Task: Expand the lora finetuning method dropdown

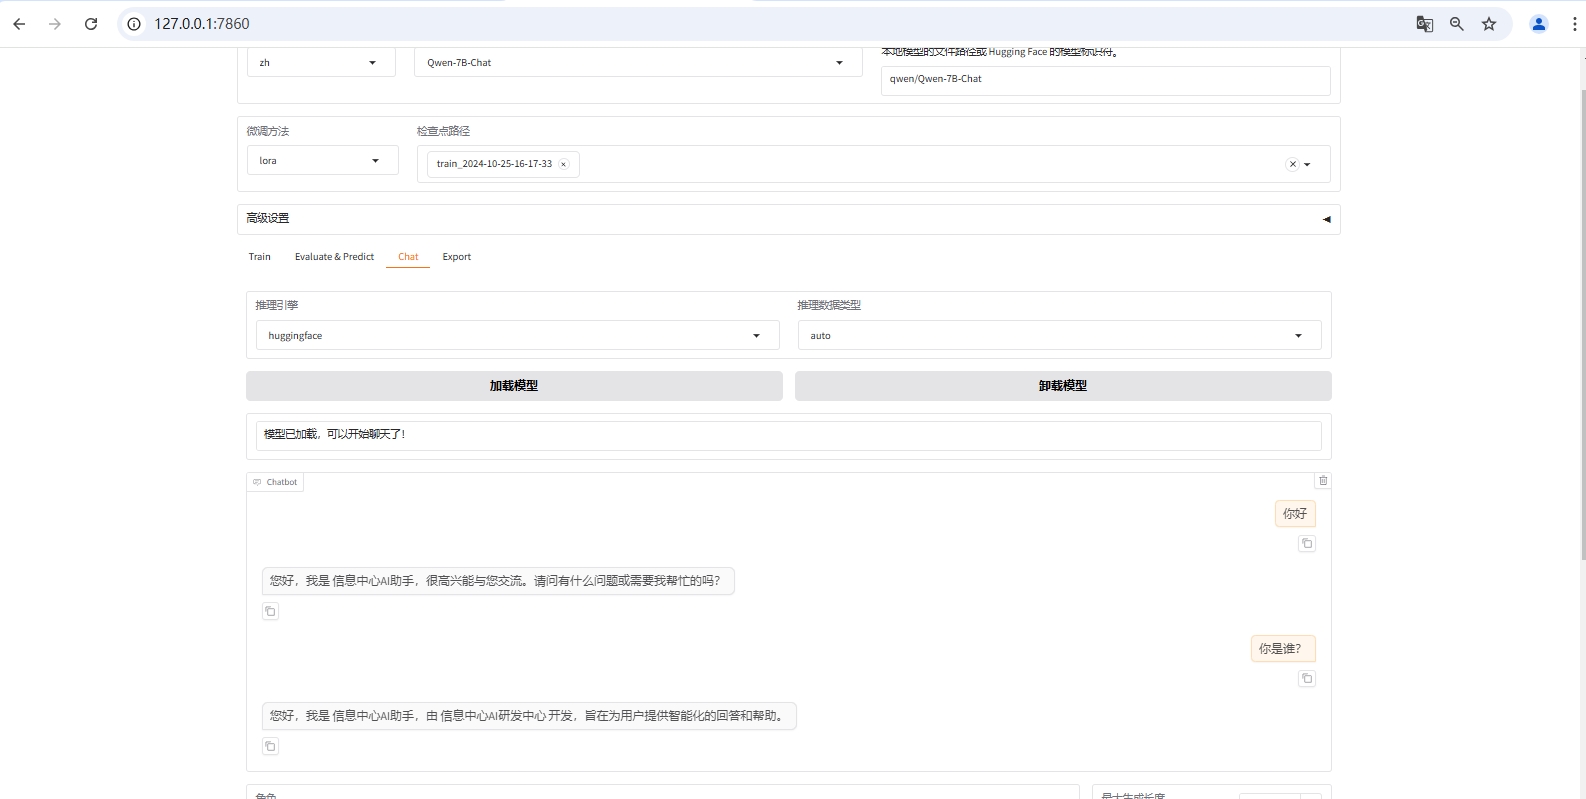Action: tap(322, 161)
